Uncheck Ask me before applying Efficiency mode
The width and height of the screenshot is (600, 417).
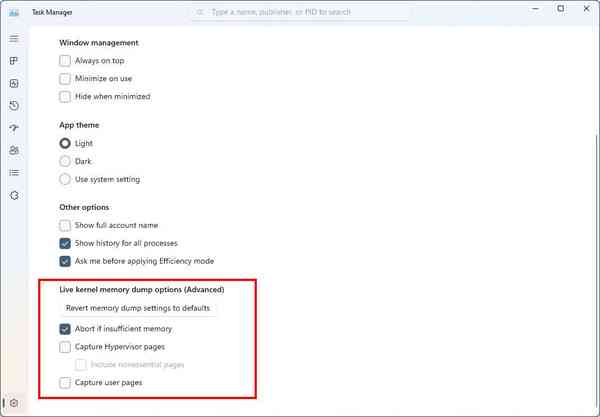pyautogui.click(x=65, y=261)
